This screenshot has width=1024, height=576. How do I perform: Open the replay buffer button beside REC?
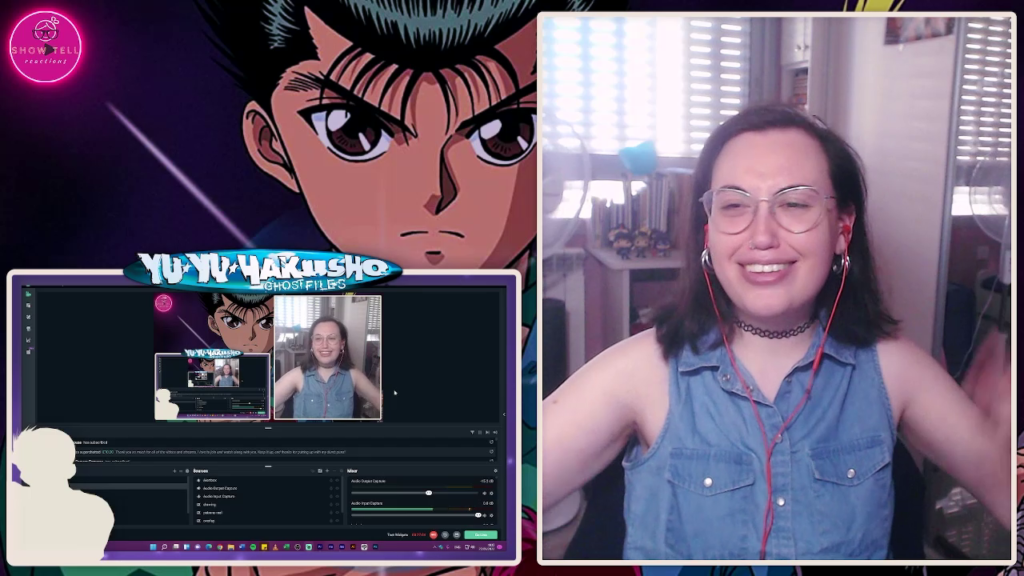[445, 535]
